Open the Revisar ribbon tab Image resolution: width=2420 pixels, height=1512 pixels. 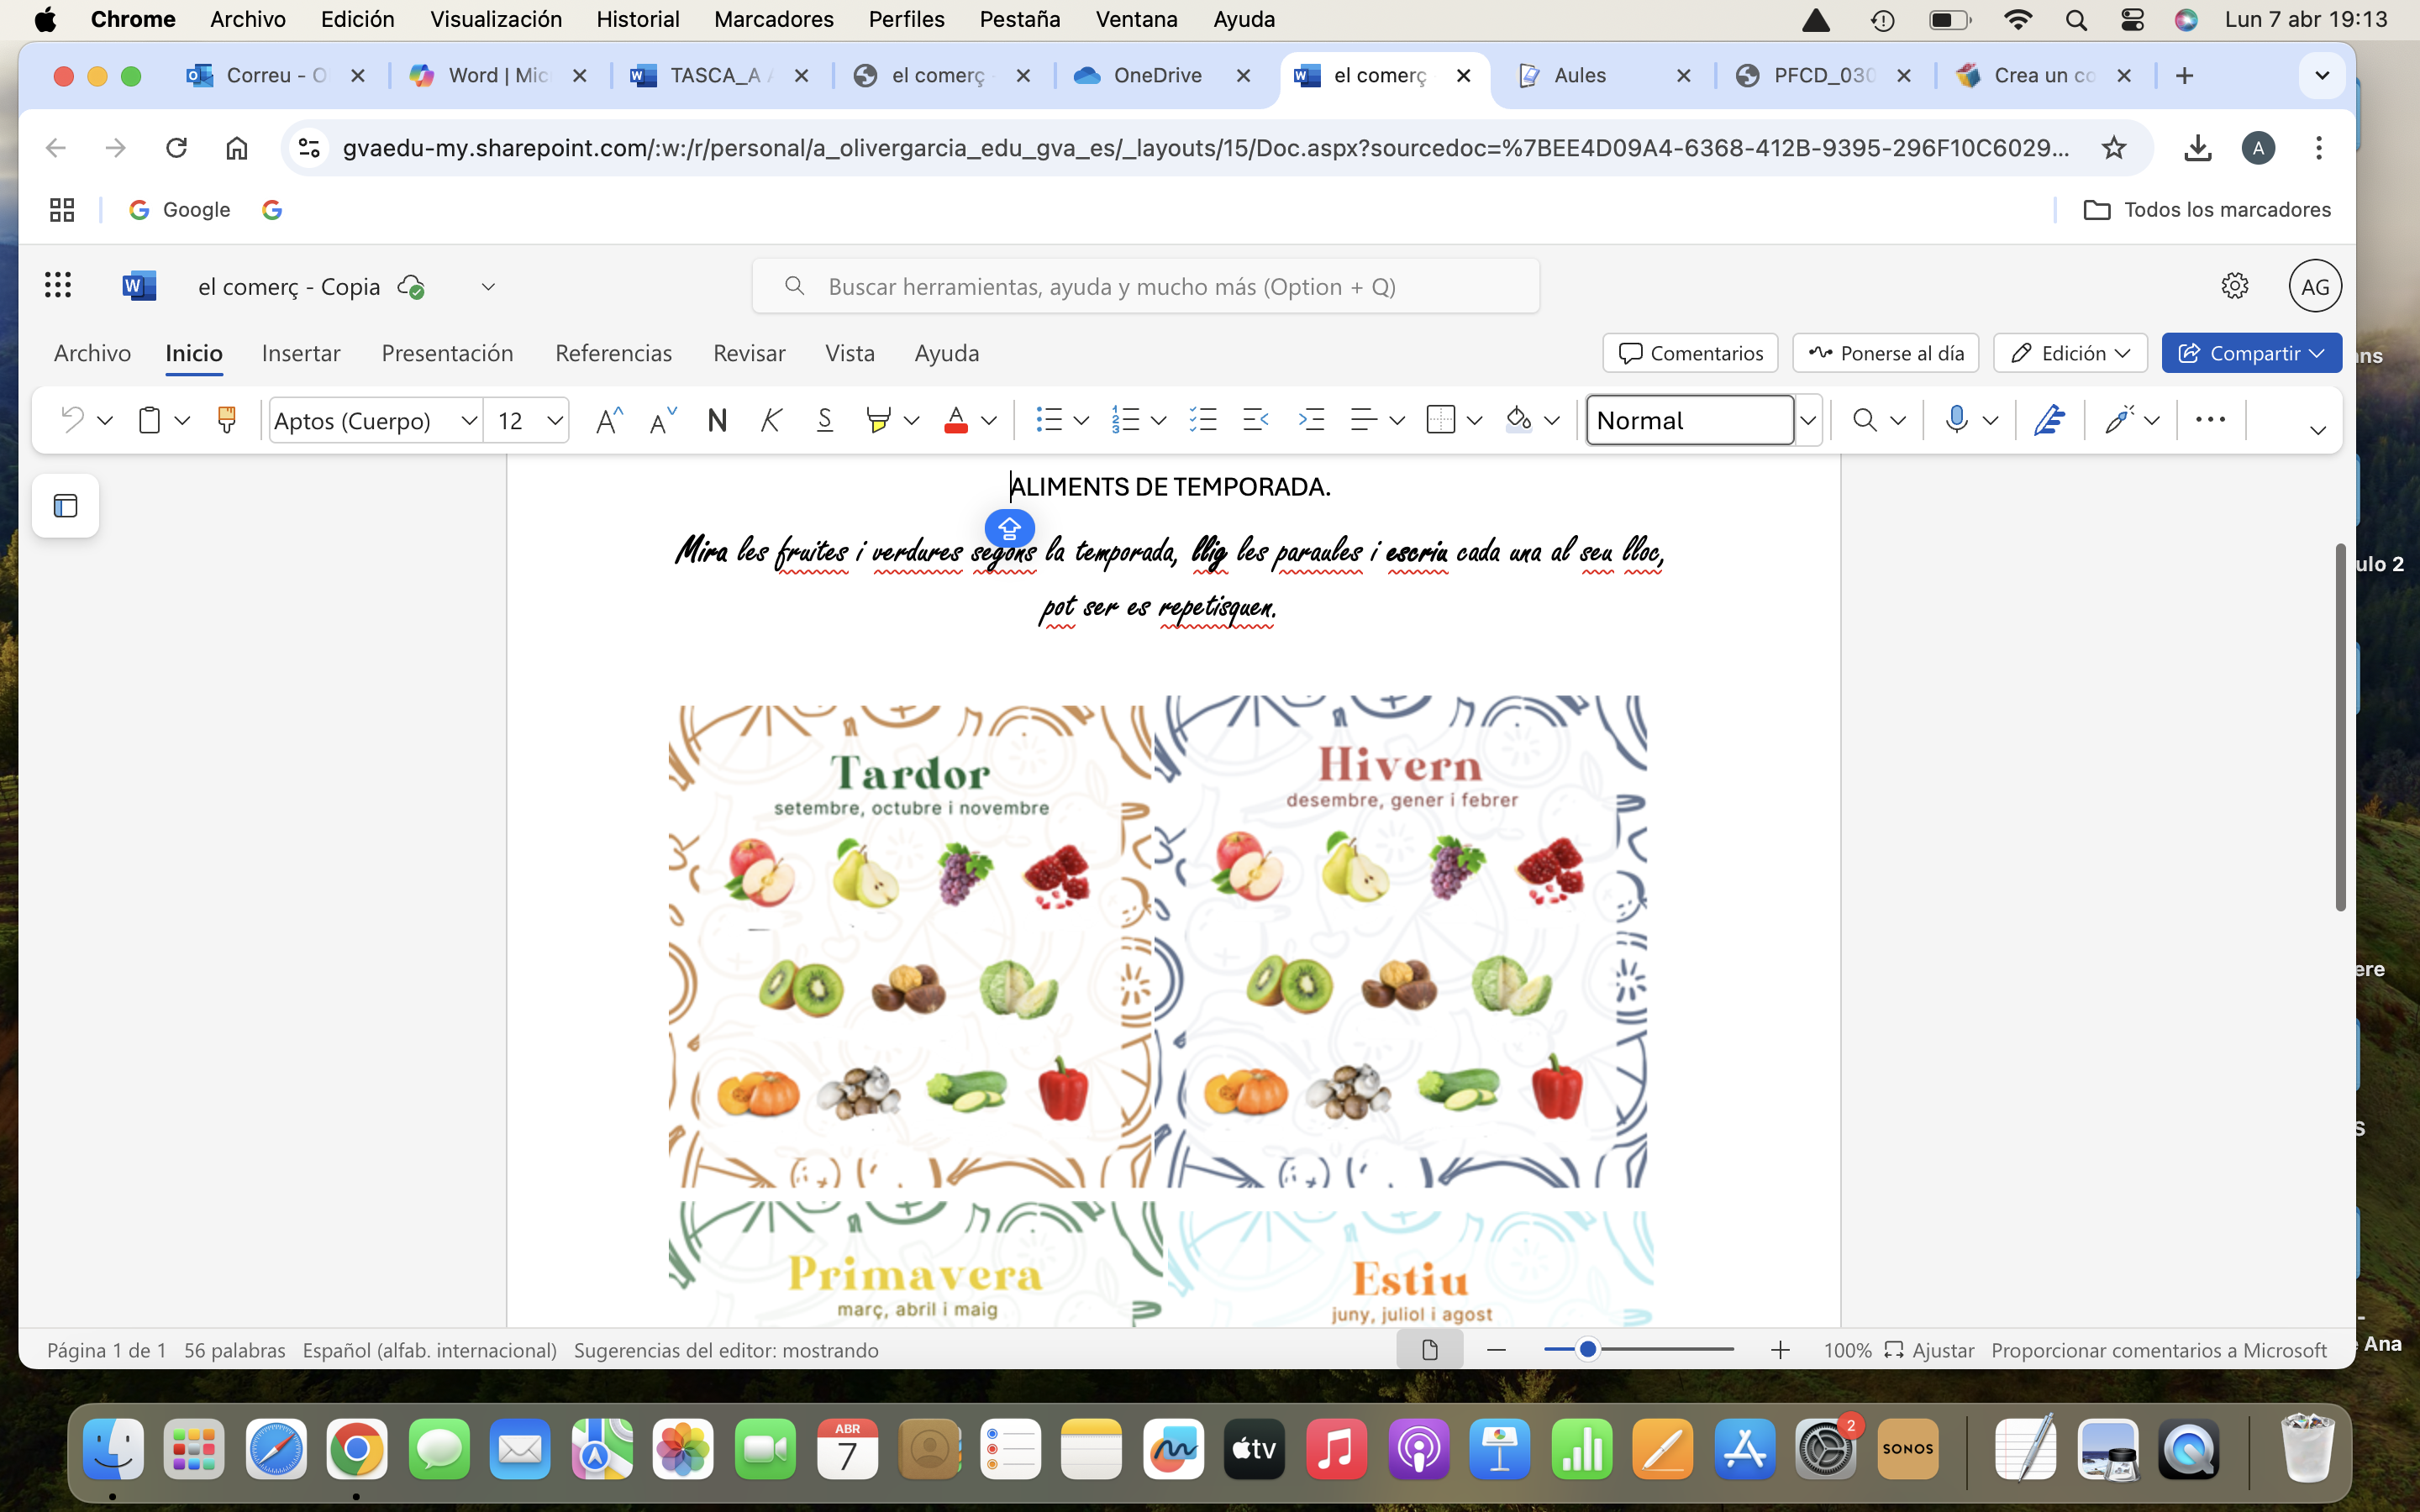click(x=749, y=353)
